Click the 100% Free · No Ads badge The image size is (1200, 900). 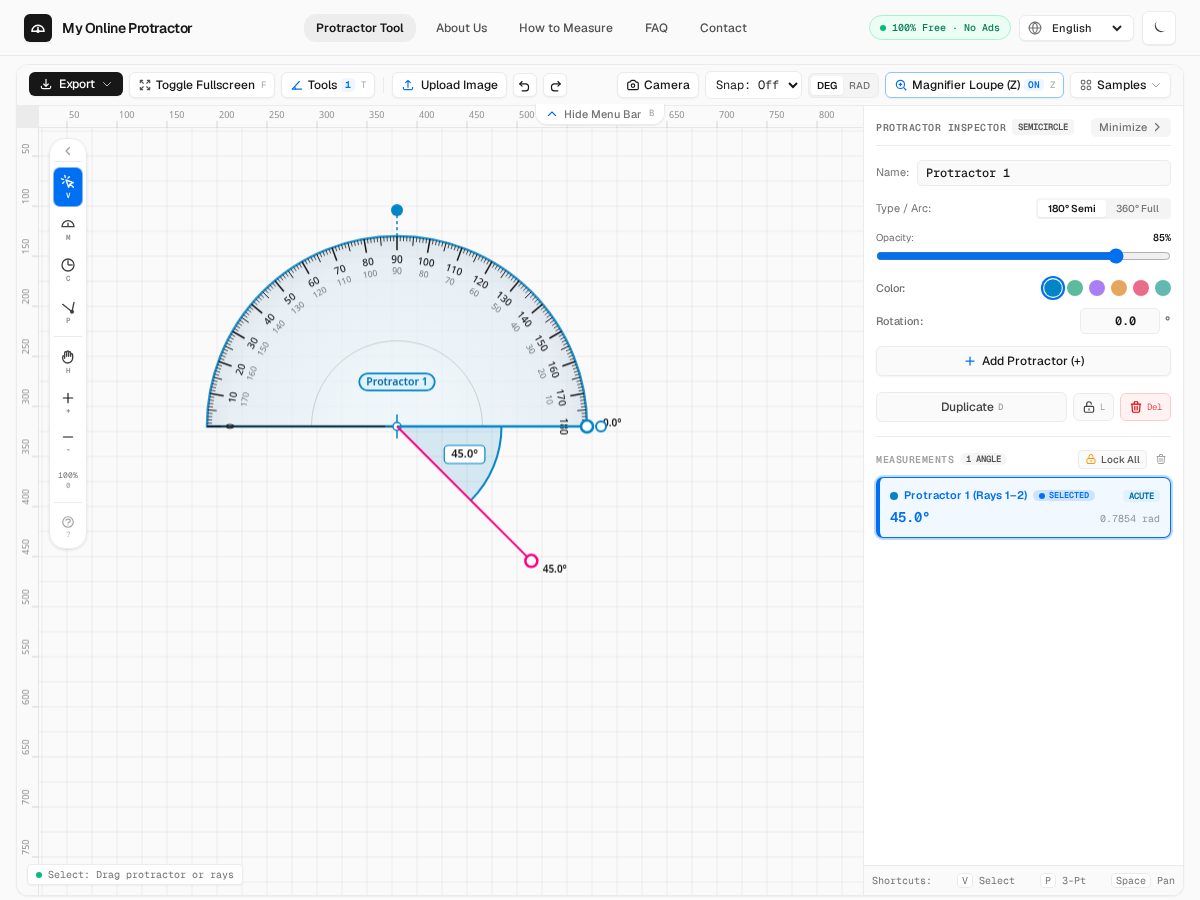(x=939, y=28)
